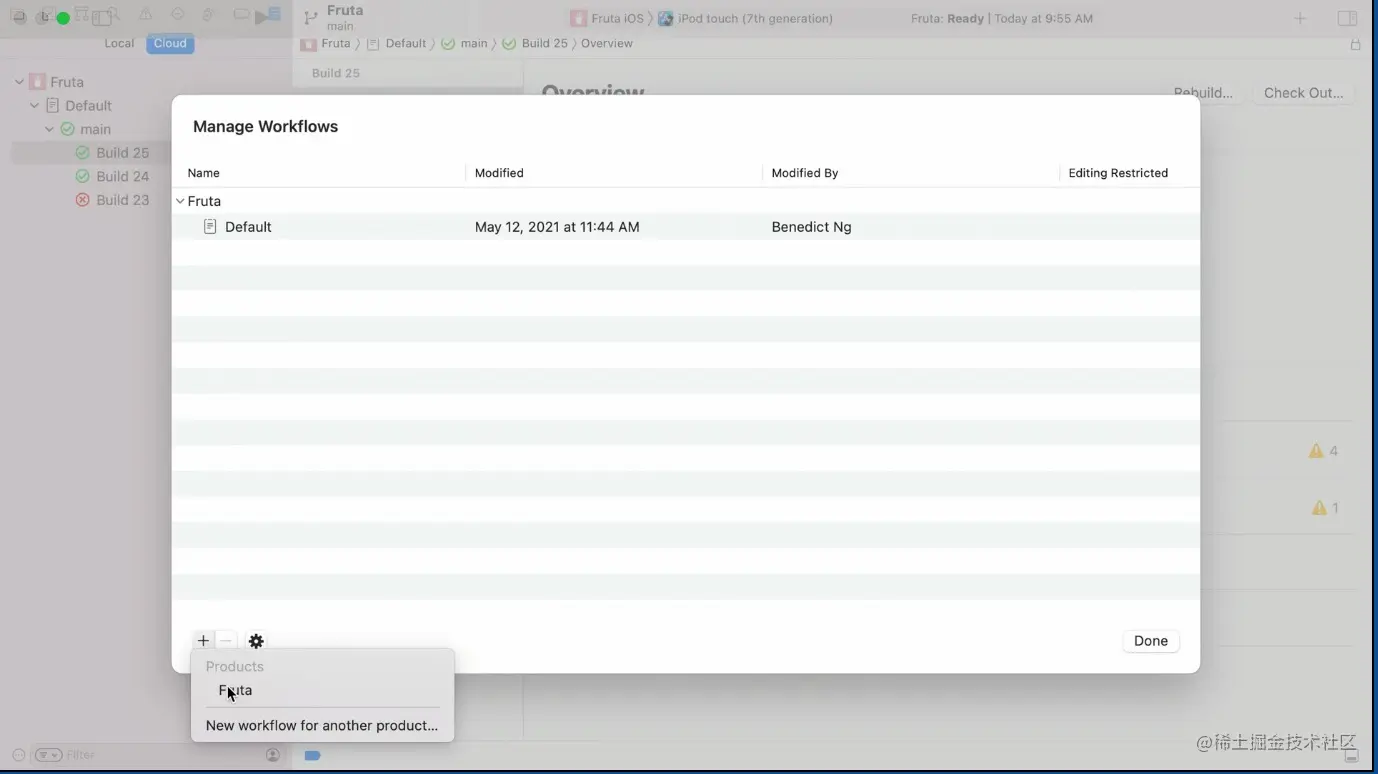The width and height of the screenshot is (1378, 774).
Task: Click the date May 12, 2021 at 11:44 AM
Action: coord(557,227)
